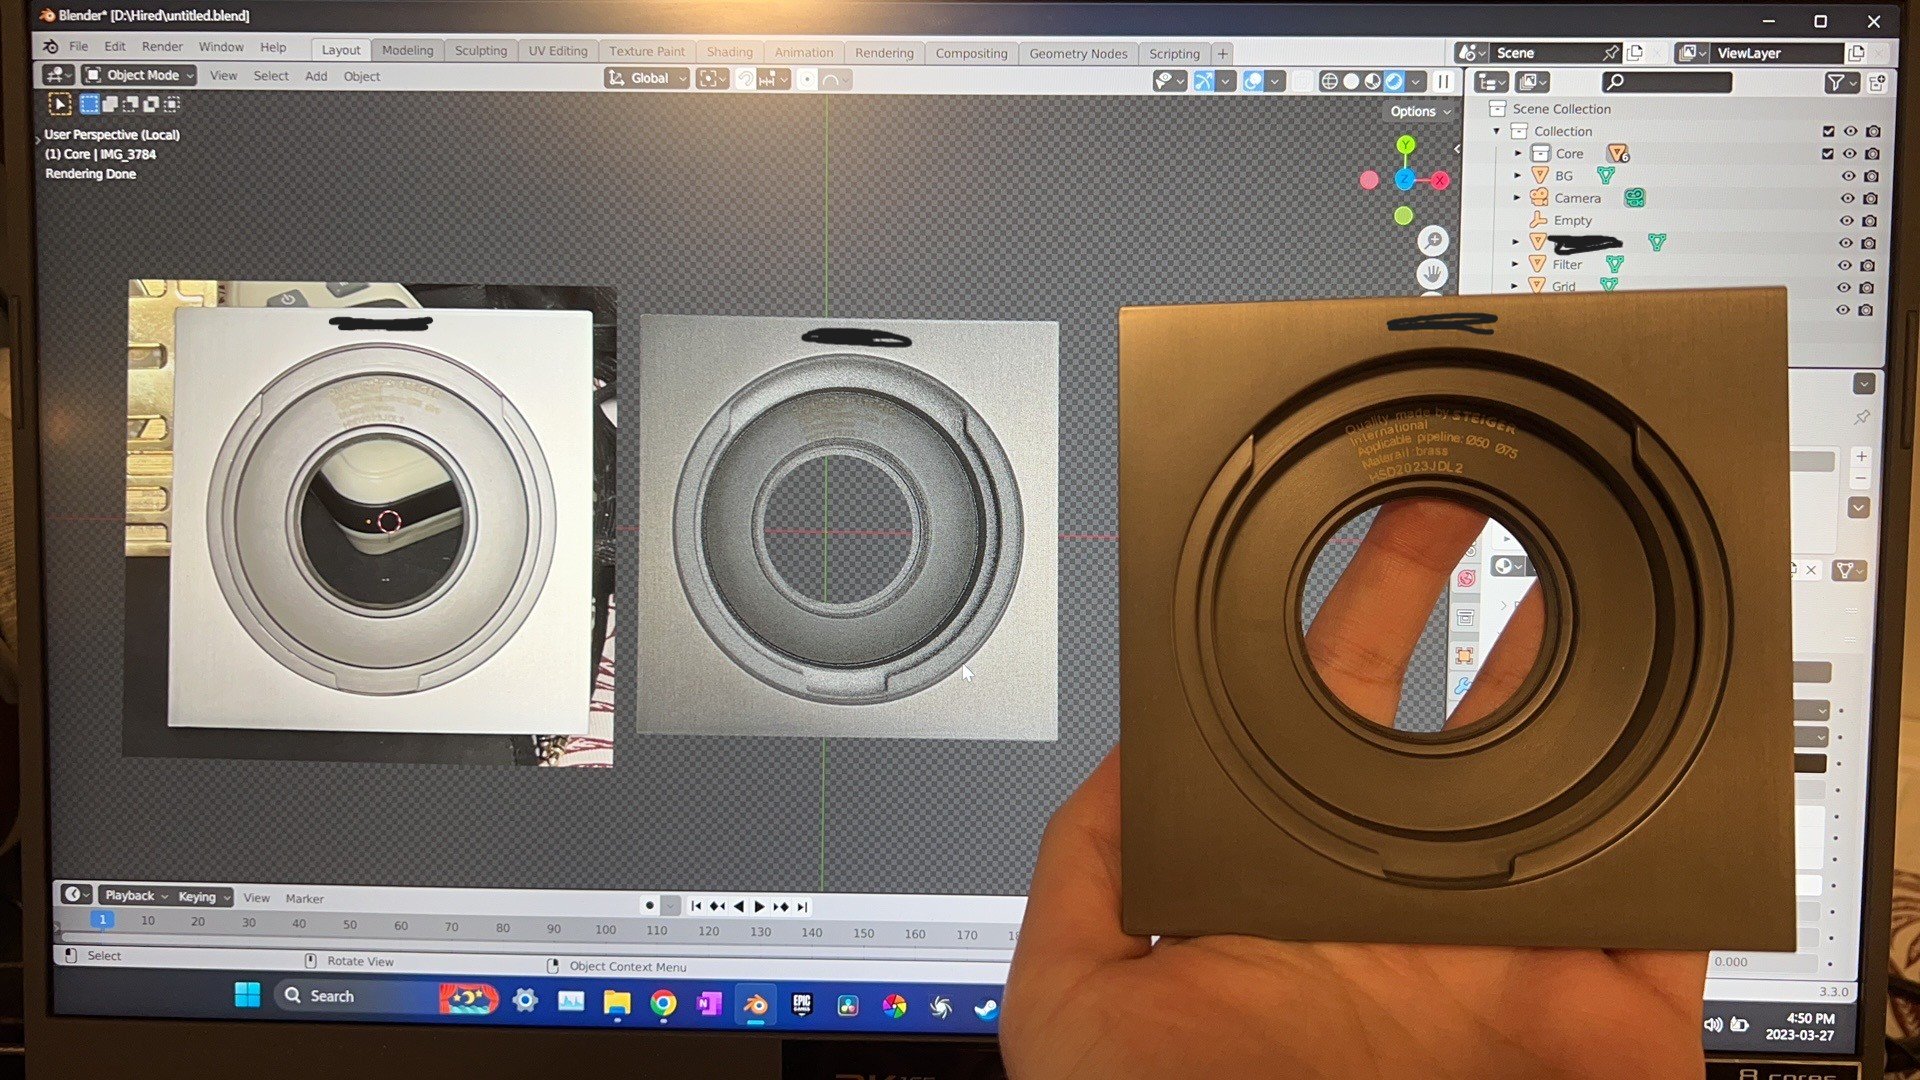Open Blender from the Windows taskbar

pyautogui.click(x=756, y=1004)
